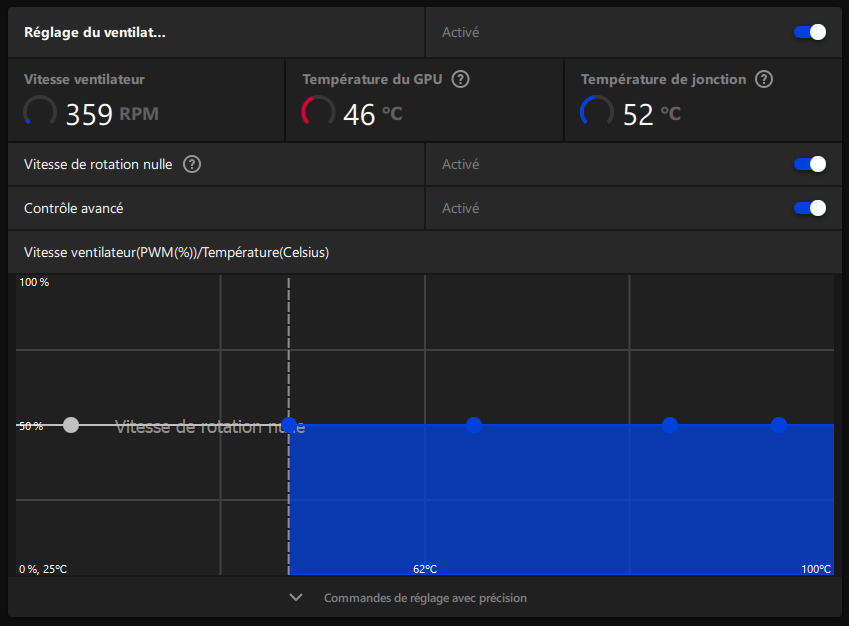Click the red GPU temperature gauge

click(x=317, y=111)
